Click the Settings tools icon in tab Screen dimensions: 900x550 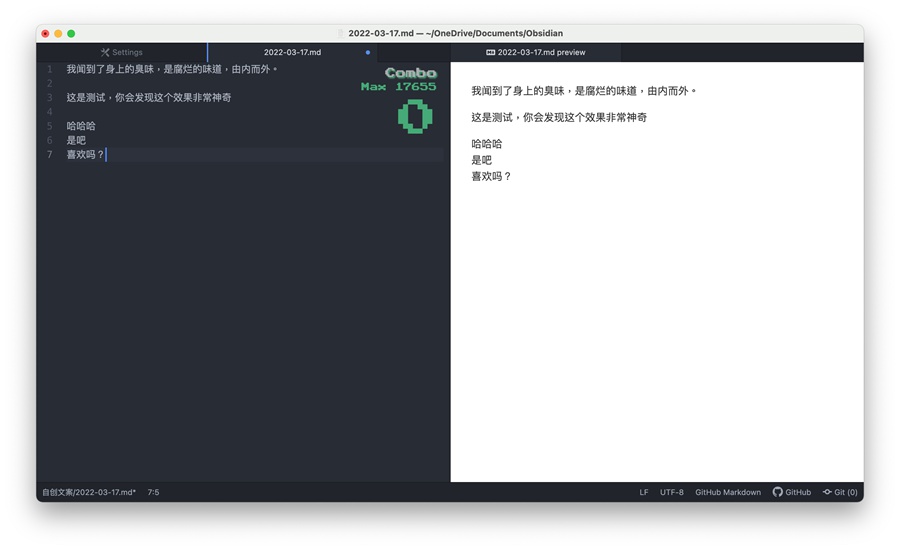pos(105,52)
